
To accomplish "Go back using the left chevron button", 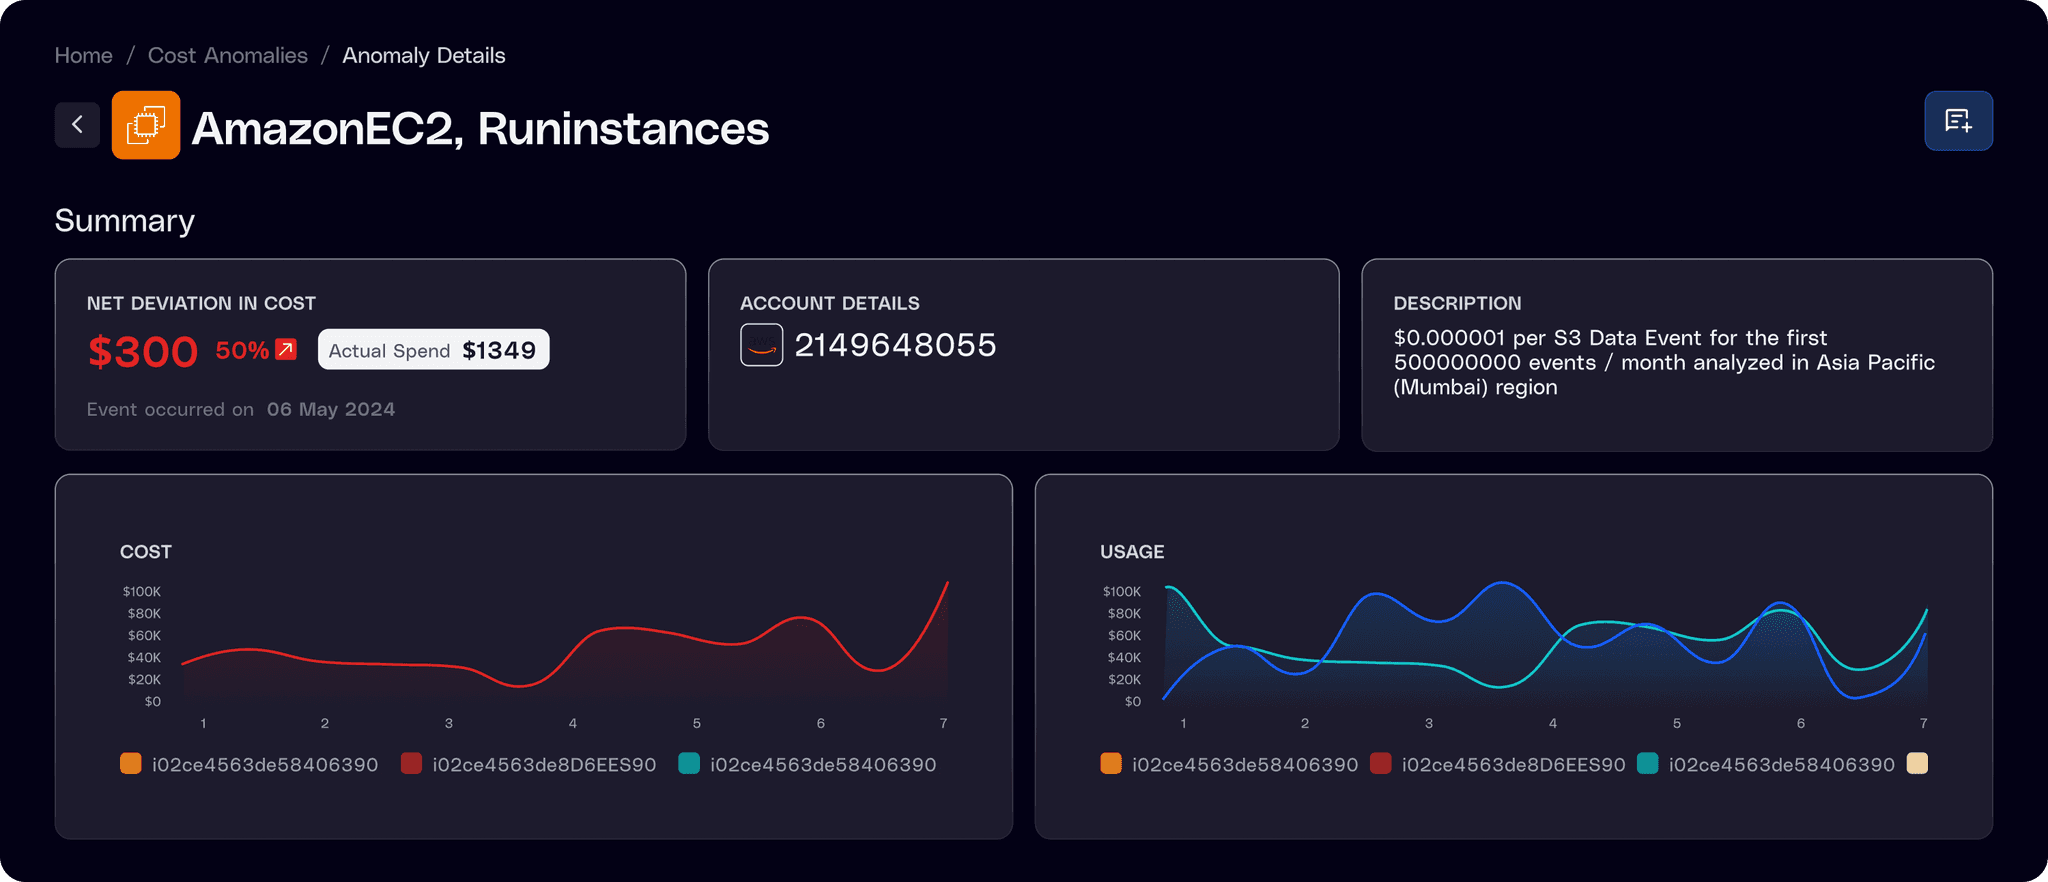I will [x=77, y=125].
